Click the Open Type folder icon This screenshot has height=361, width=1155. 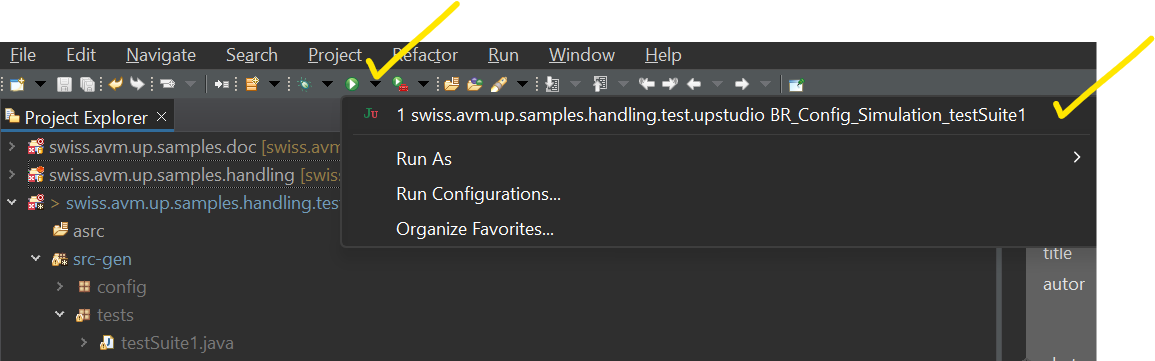452,84
